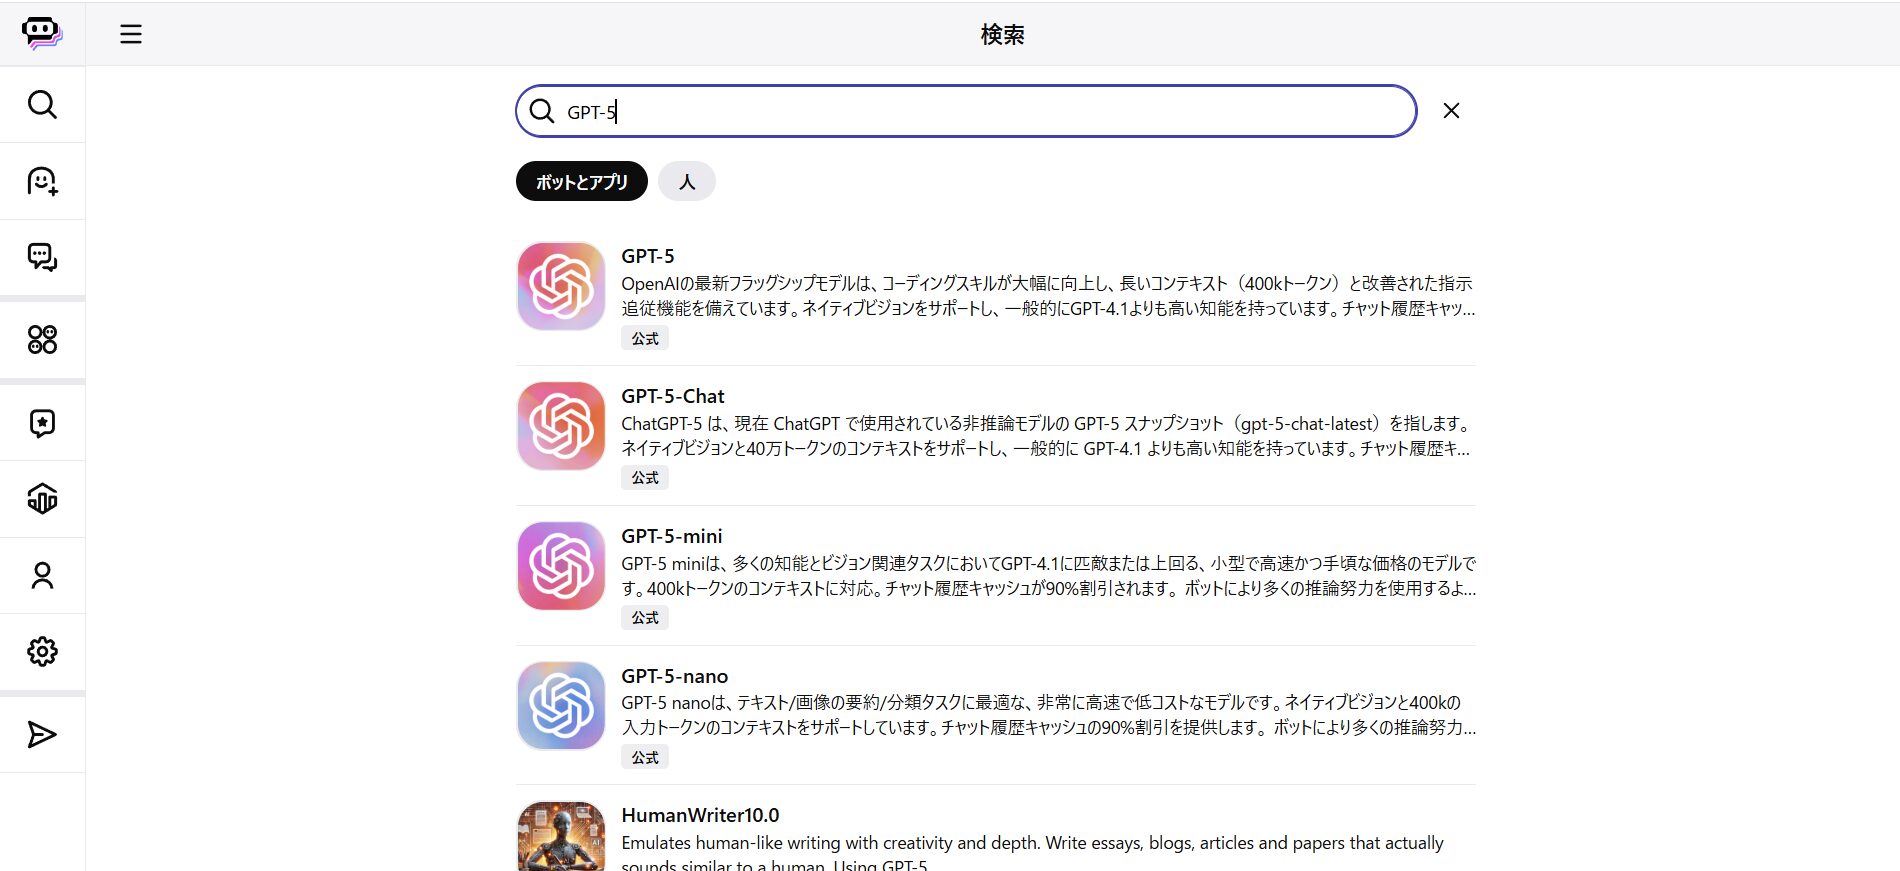Switch to the 人 tab
Image resolution: width=1900 pixels, height=871 pixels.
pos(686,182)
